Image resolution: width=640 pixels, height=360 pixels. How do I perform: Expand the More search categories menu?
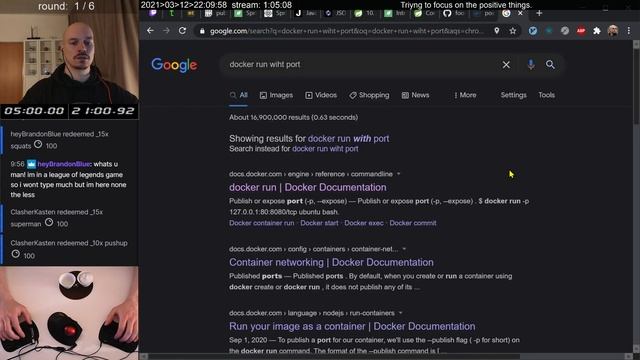pyautogui.click(x=465, y=95)
